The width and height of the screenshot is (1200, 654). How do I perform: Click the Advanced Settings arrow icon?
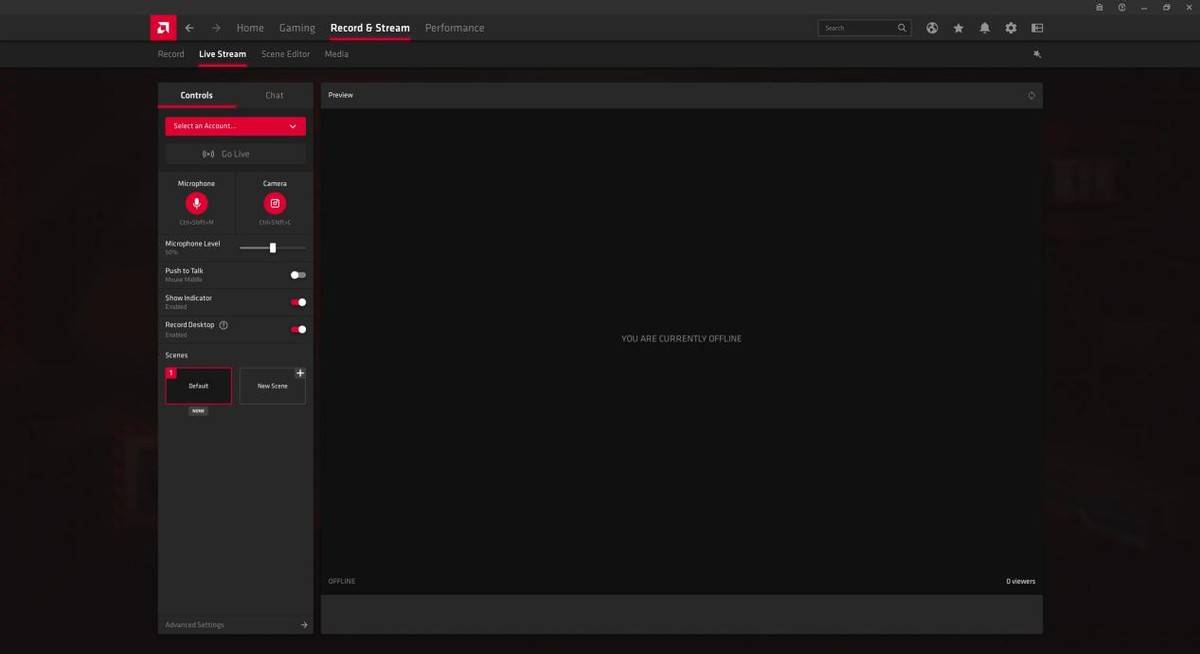click(x=304, y=625)
